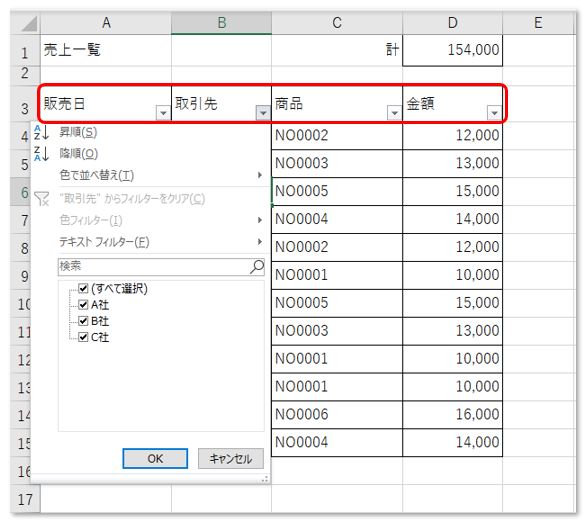Uncheck the B社 checkbox
This screenshot has height=524, width=585.
(83, 321)
